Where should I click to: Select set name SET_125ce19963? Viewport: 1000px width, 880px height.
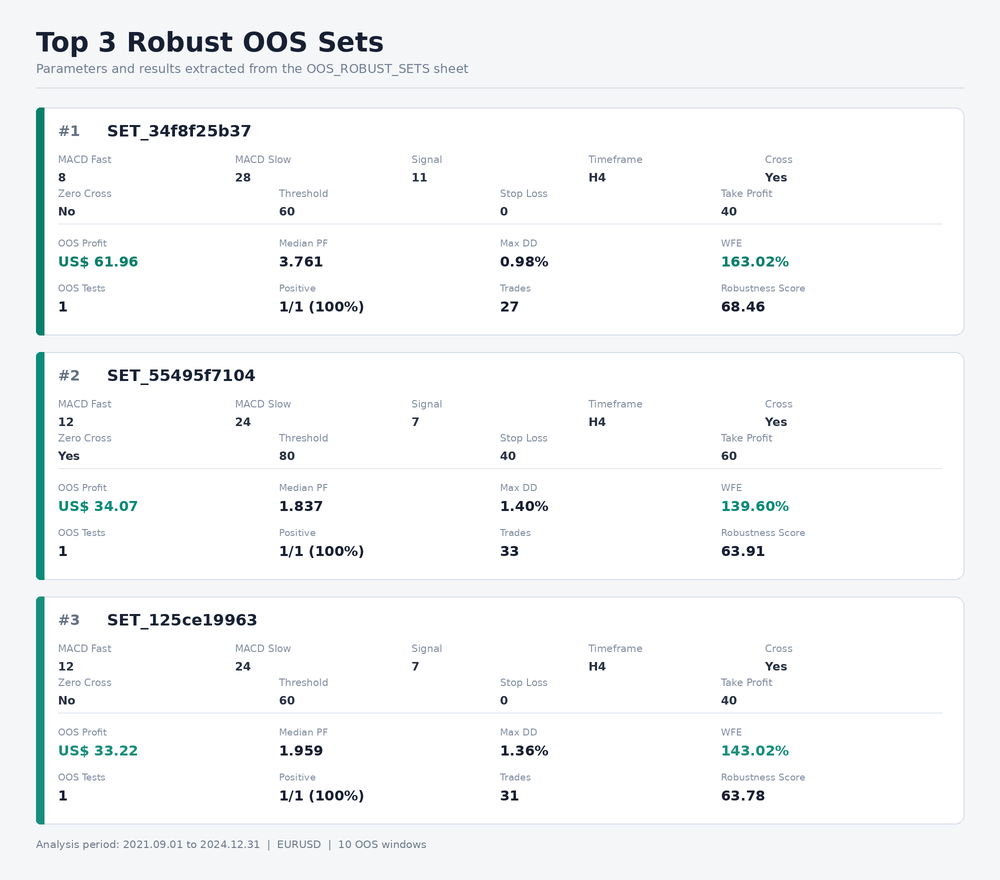click(x=182, y=620)
